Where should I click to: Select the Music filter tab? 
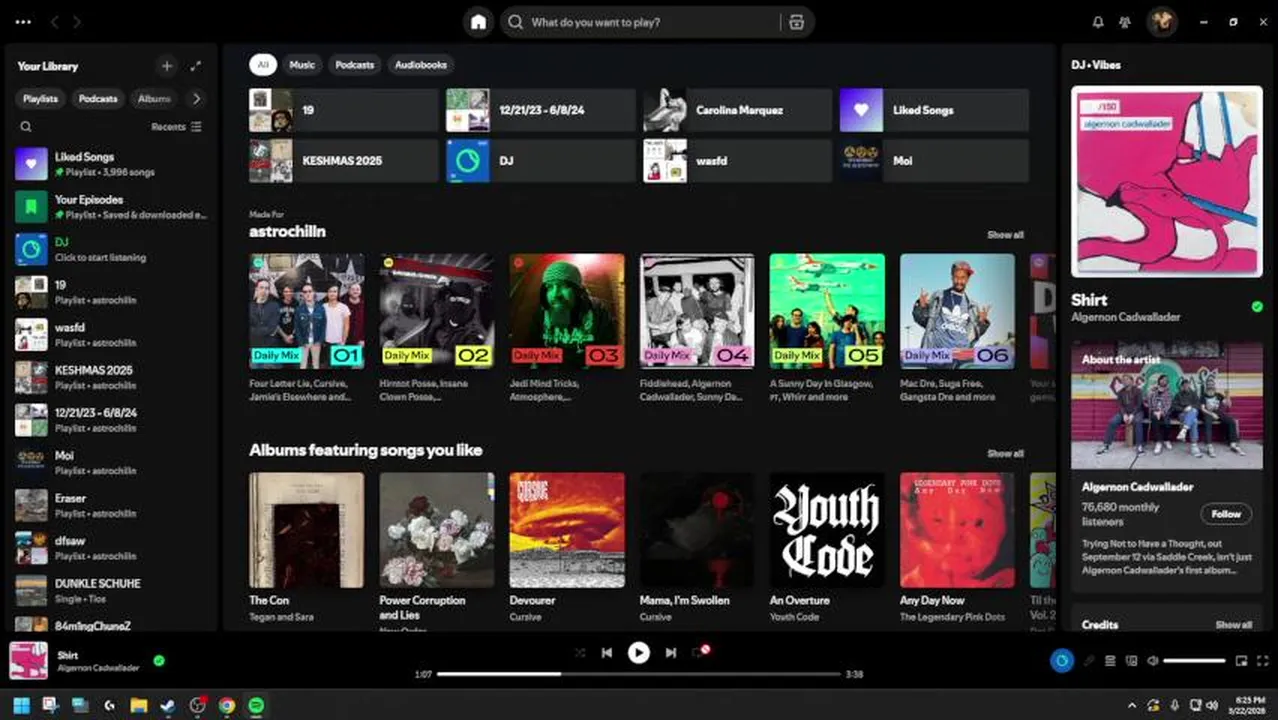coord(302,65)
